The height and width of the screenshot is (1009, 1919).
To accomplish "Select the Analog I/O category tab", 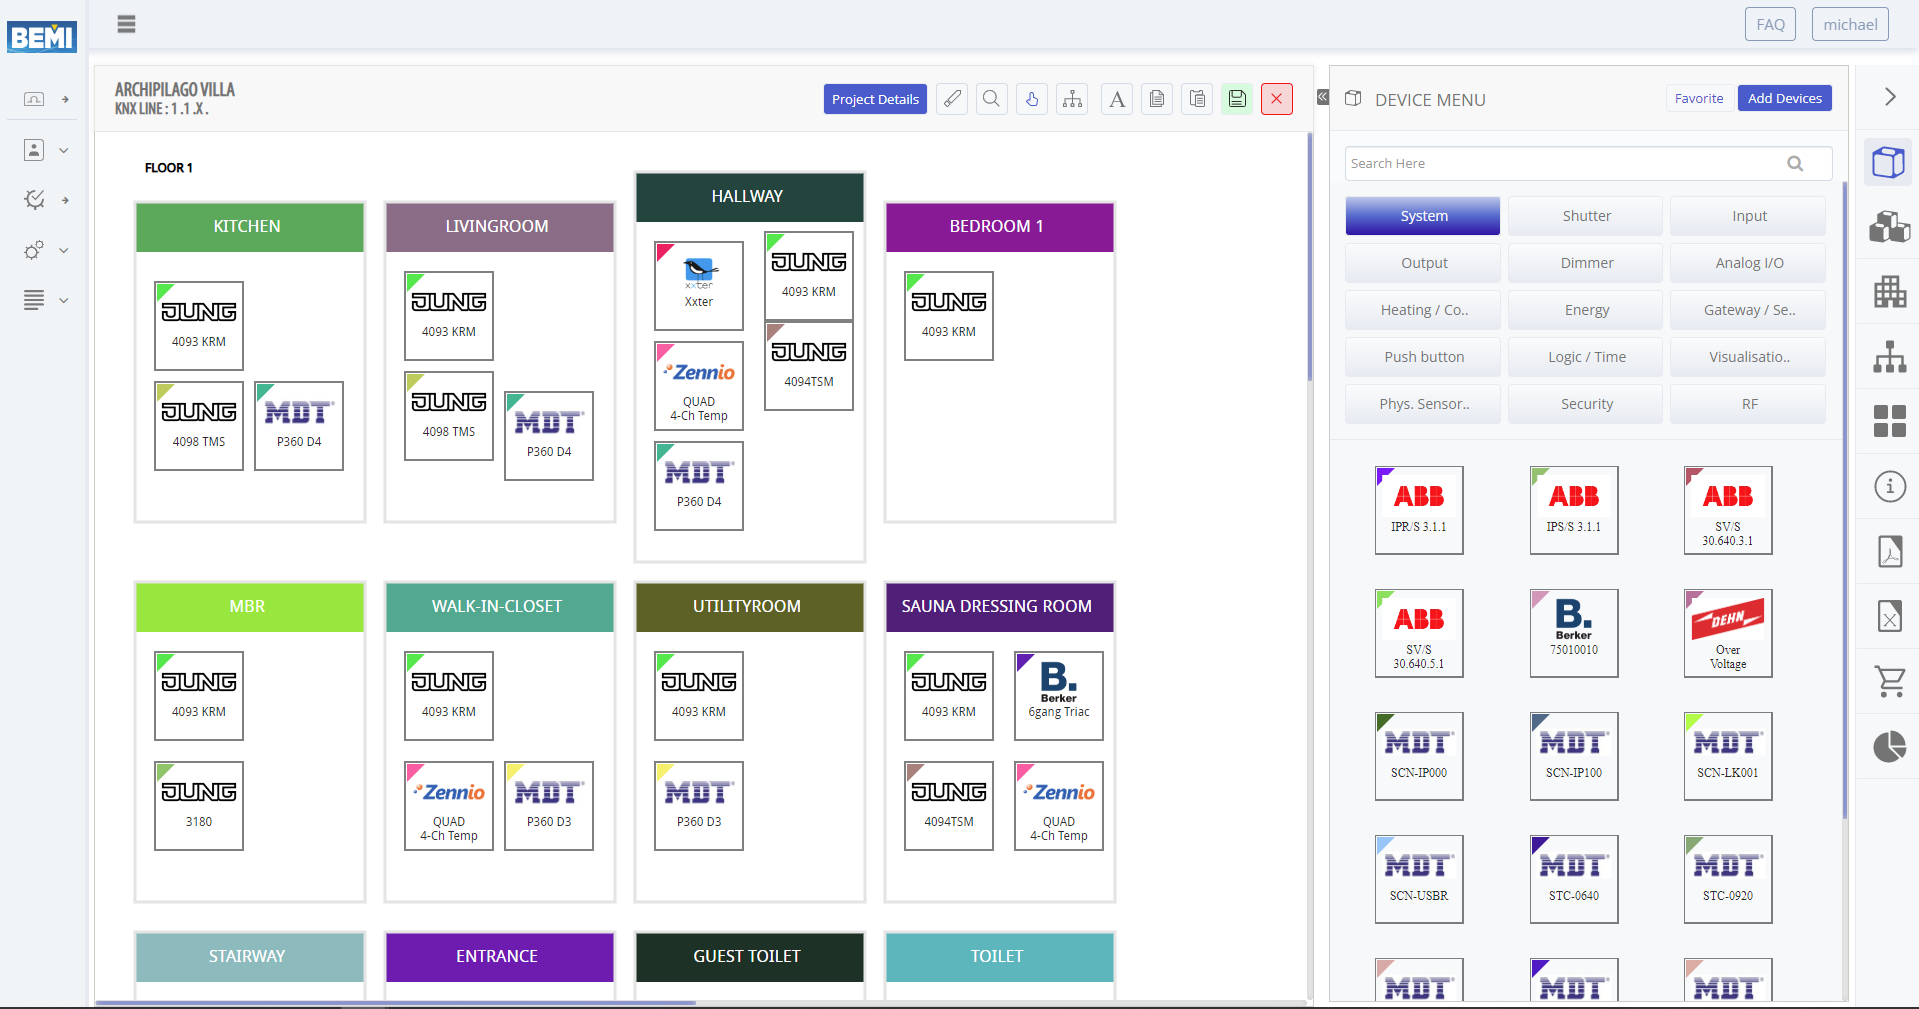I will click(x=1749, y=263).
